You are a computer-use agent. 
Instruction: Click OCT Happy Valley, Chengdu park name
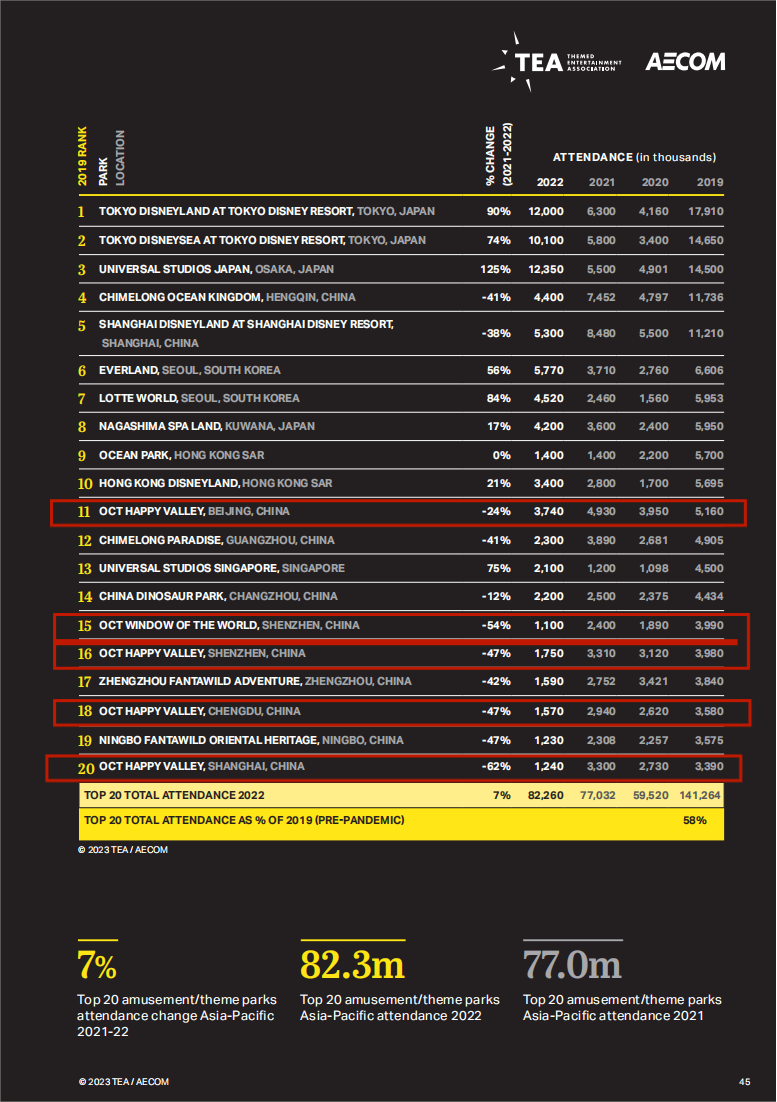tap(200, 711)
